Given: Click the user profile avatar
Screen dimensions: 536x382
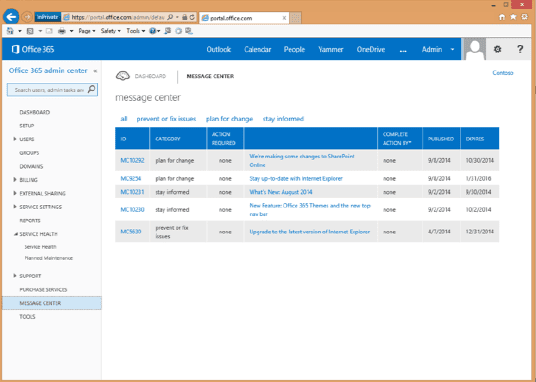Looking at the screenshot, I should (x=474, y=49).
